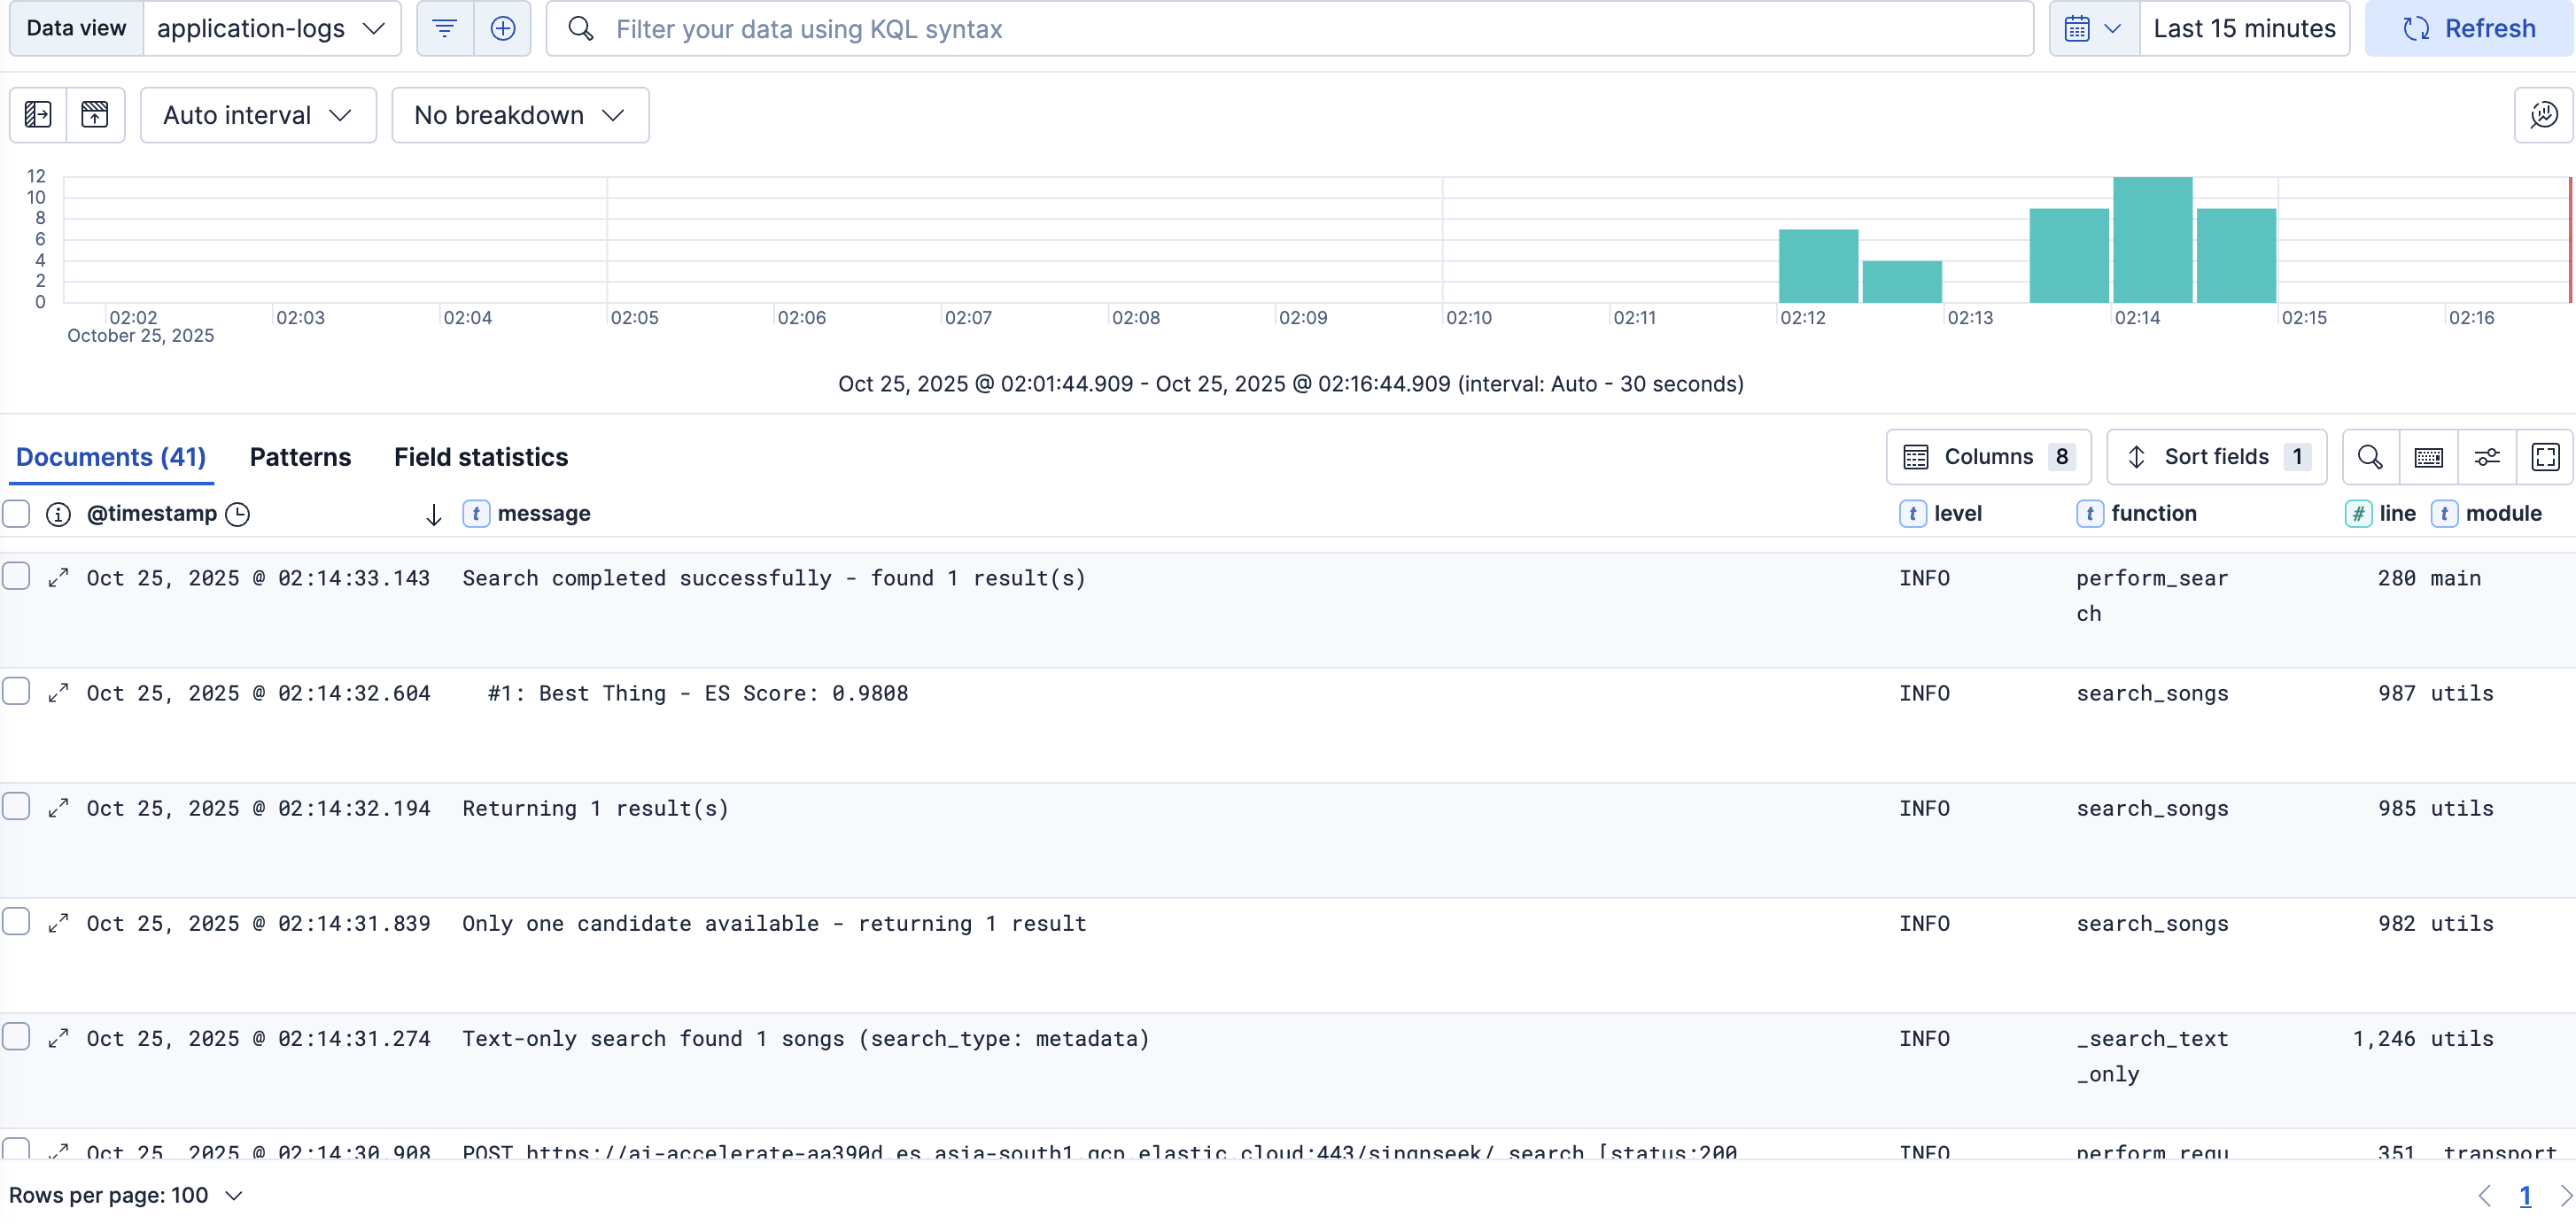This screenshot has width=2576, height=1224.
Task: Check the select-all rows checkbox
Action: coord(16,514)
